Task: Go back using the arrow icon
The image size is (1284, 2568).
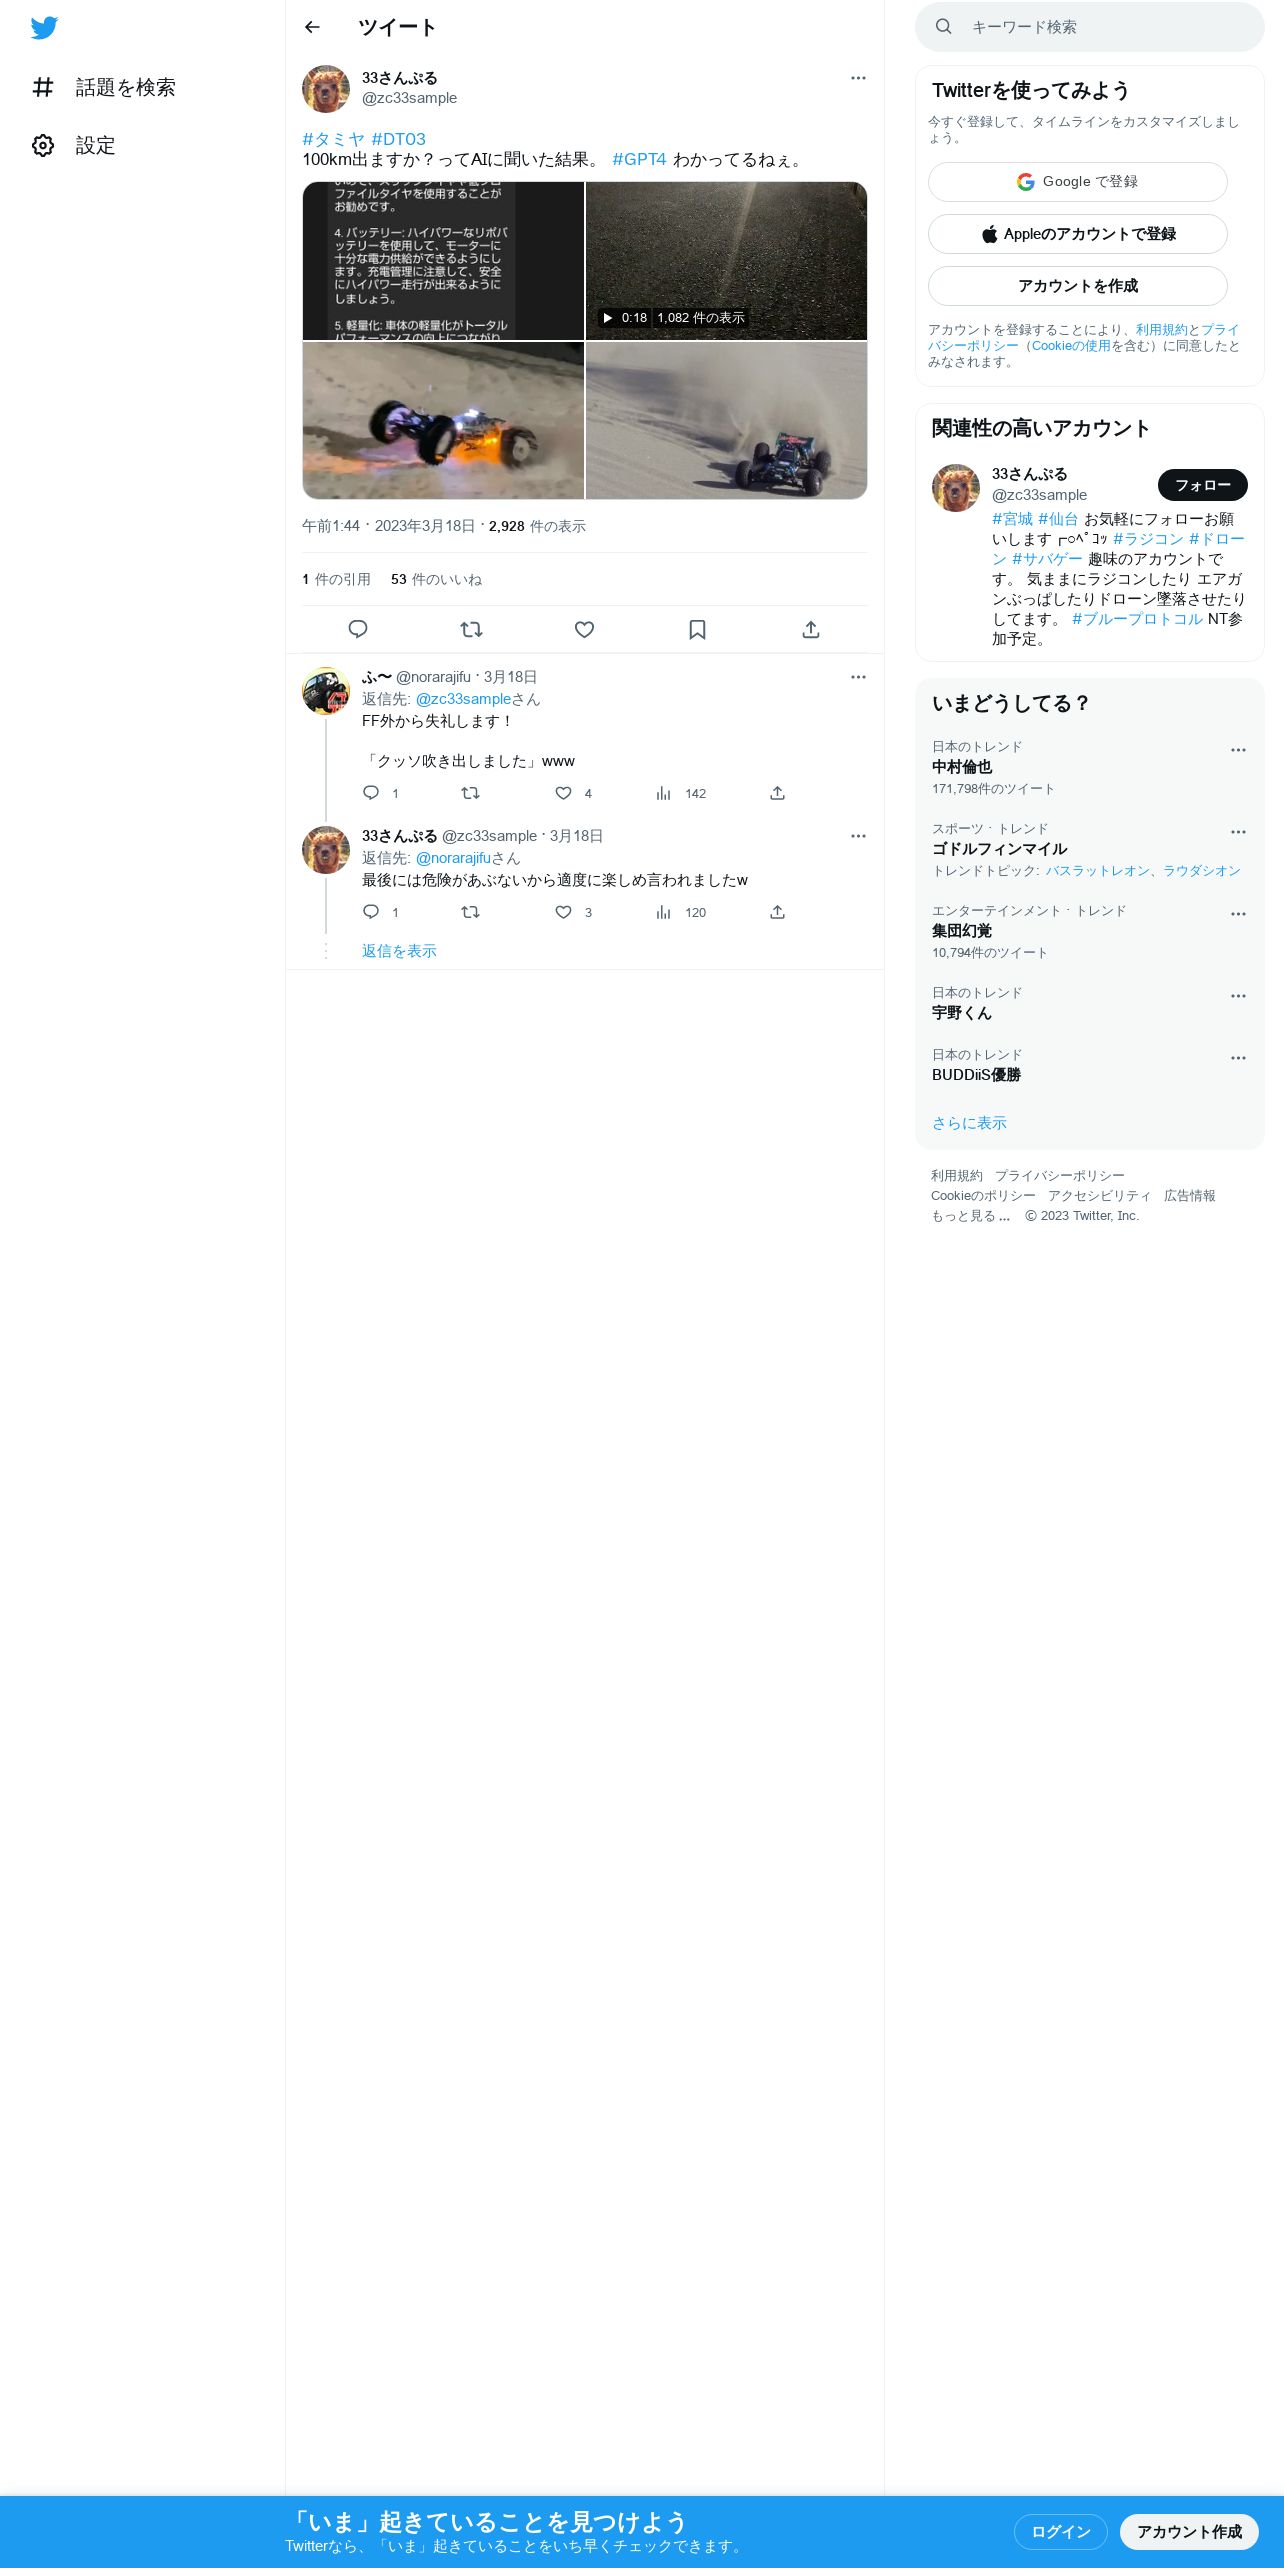Action: pos(312,27)
